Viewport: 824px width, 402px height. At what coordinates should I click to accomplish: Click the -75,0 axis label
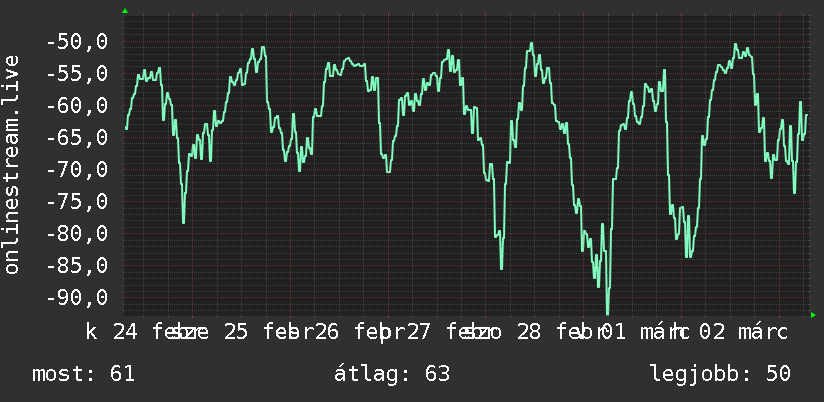[x=77, y=202]
